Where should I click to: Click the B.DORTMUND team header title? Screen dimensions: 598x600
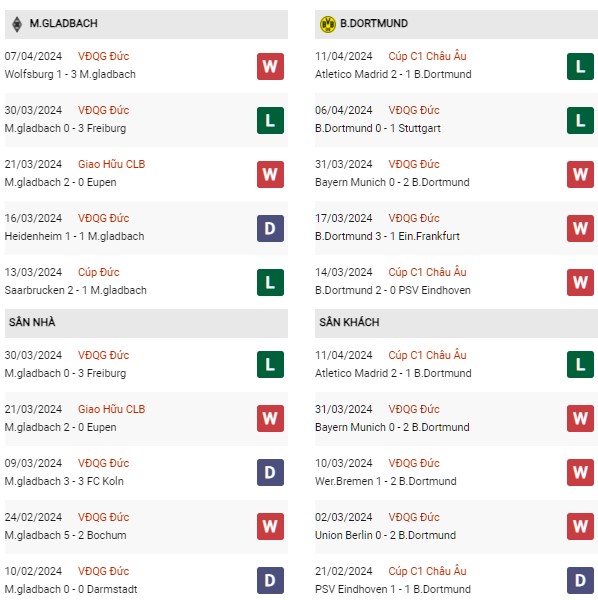click(374, 24)
